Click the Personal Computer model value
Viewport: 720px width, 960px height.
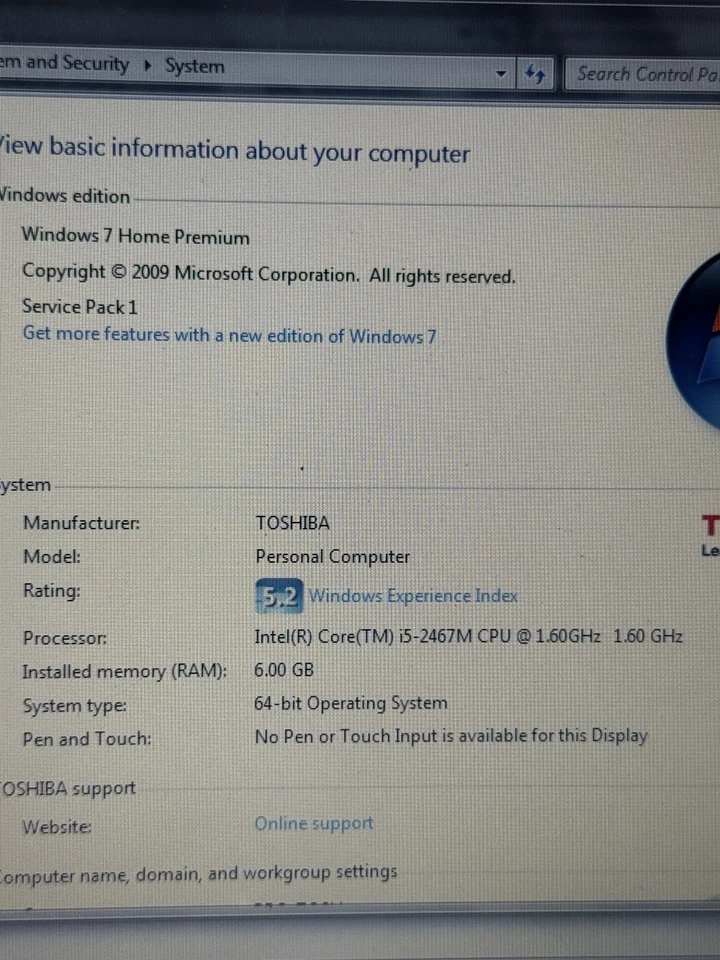[x=332, y=557]
